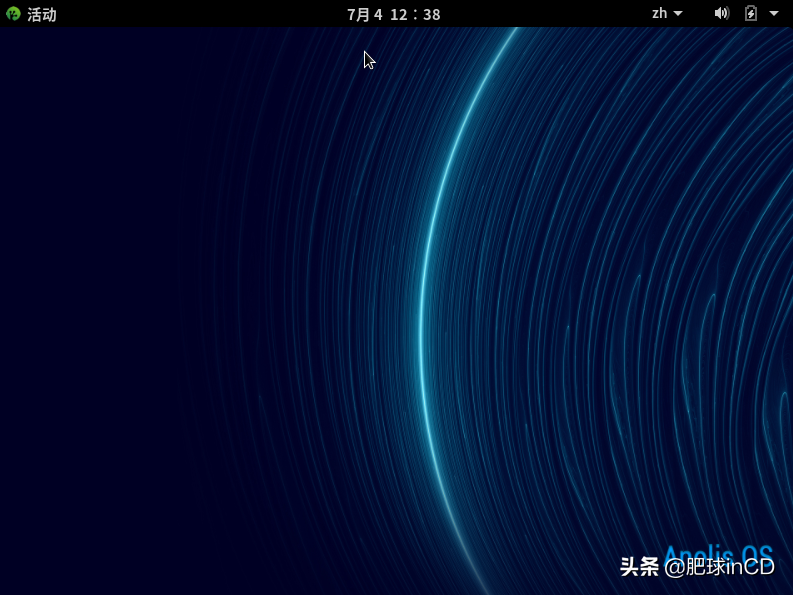
Task: Expand the system menu arrow
Action: (774, 14)
